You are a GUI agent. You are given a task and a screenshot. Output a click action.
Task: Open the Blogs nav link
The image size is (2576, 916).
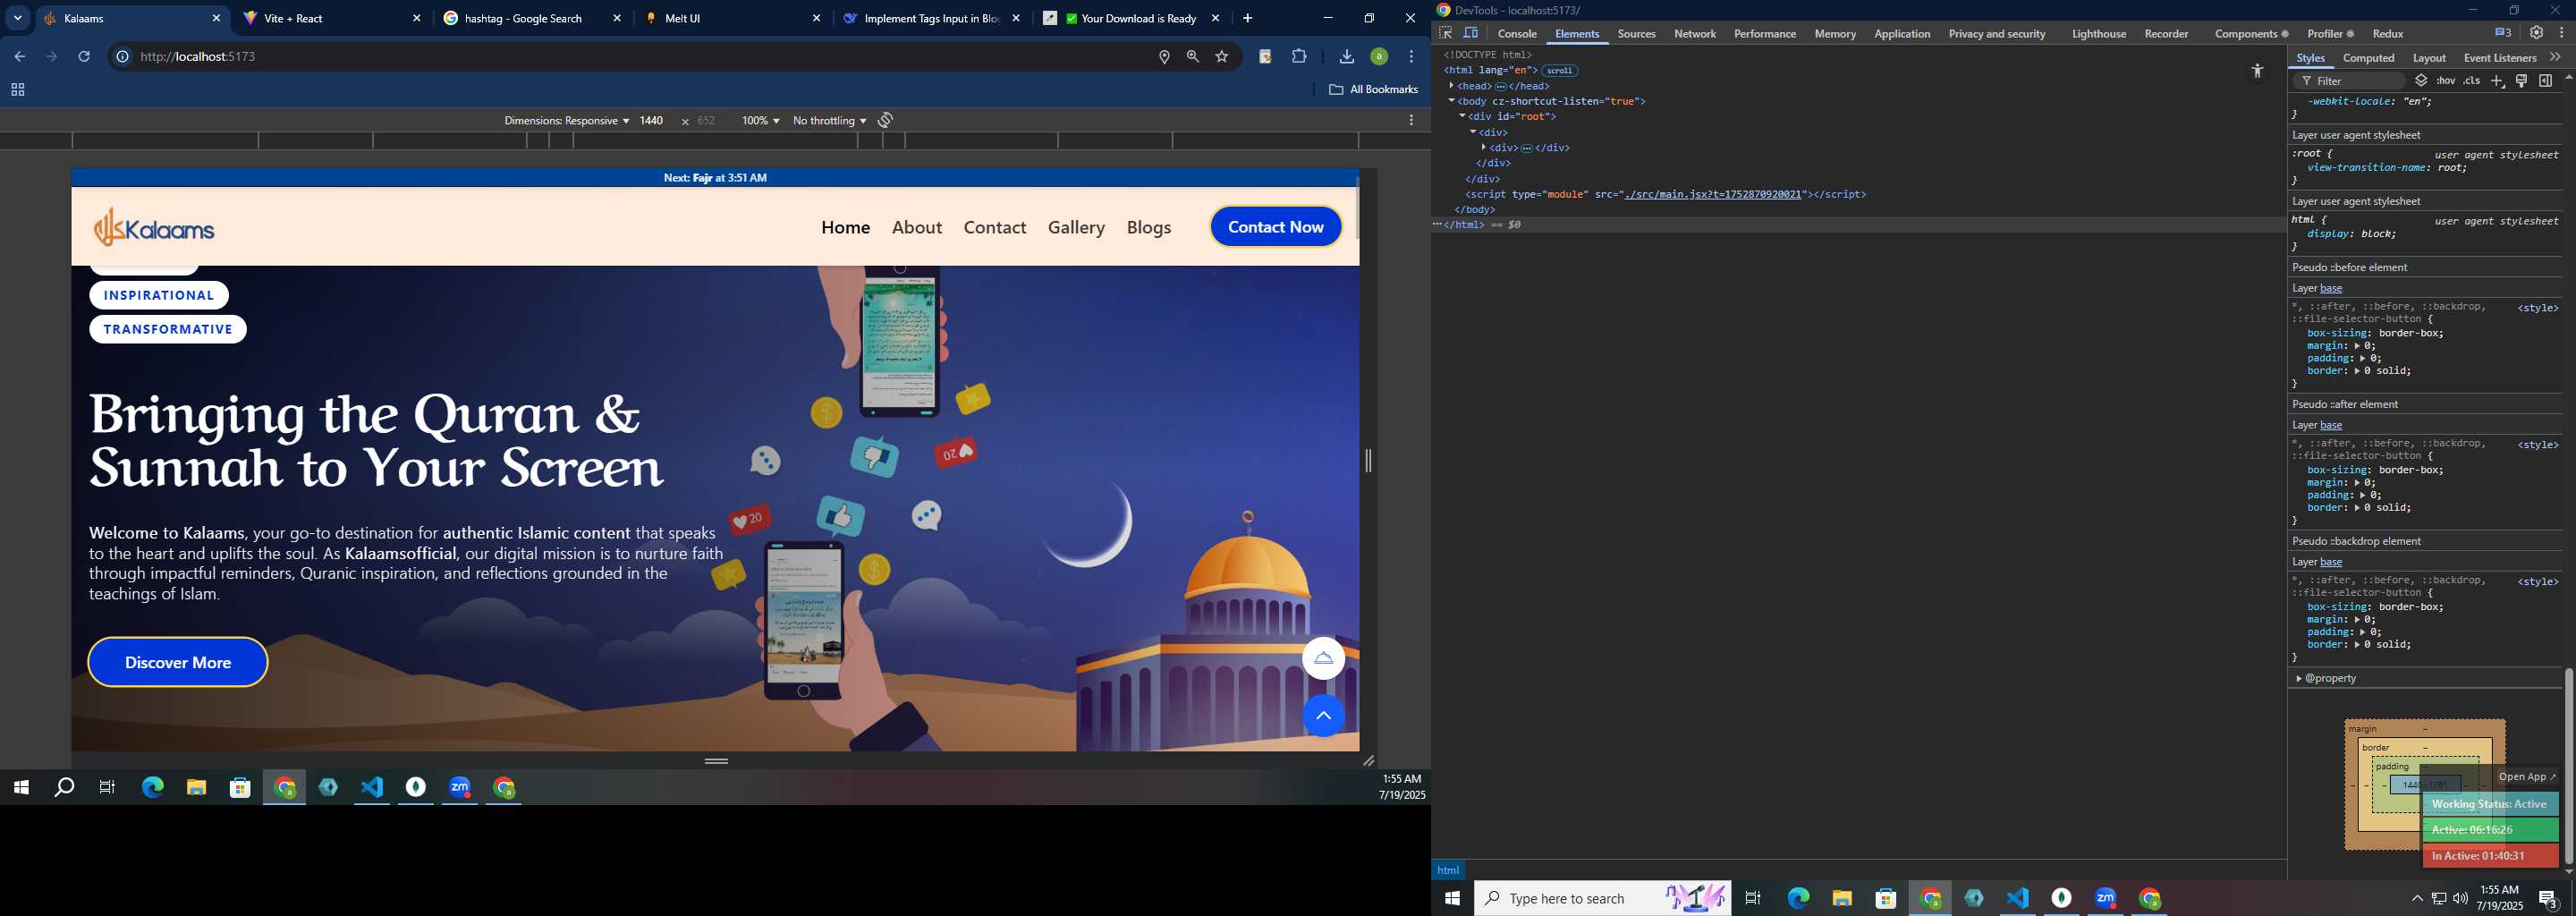[1149, 228]
